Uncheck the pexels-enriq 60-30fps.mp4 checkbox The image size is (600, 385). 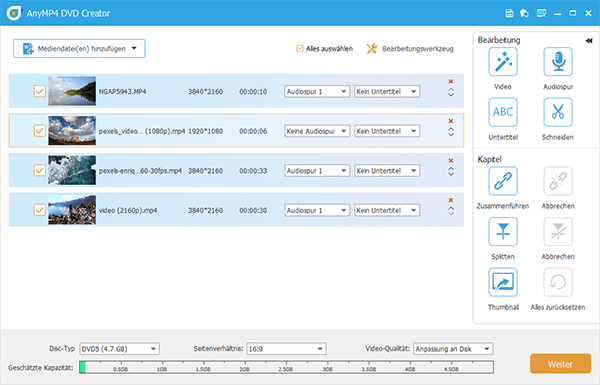click(40, 170)
